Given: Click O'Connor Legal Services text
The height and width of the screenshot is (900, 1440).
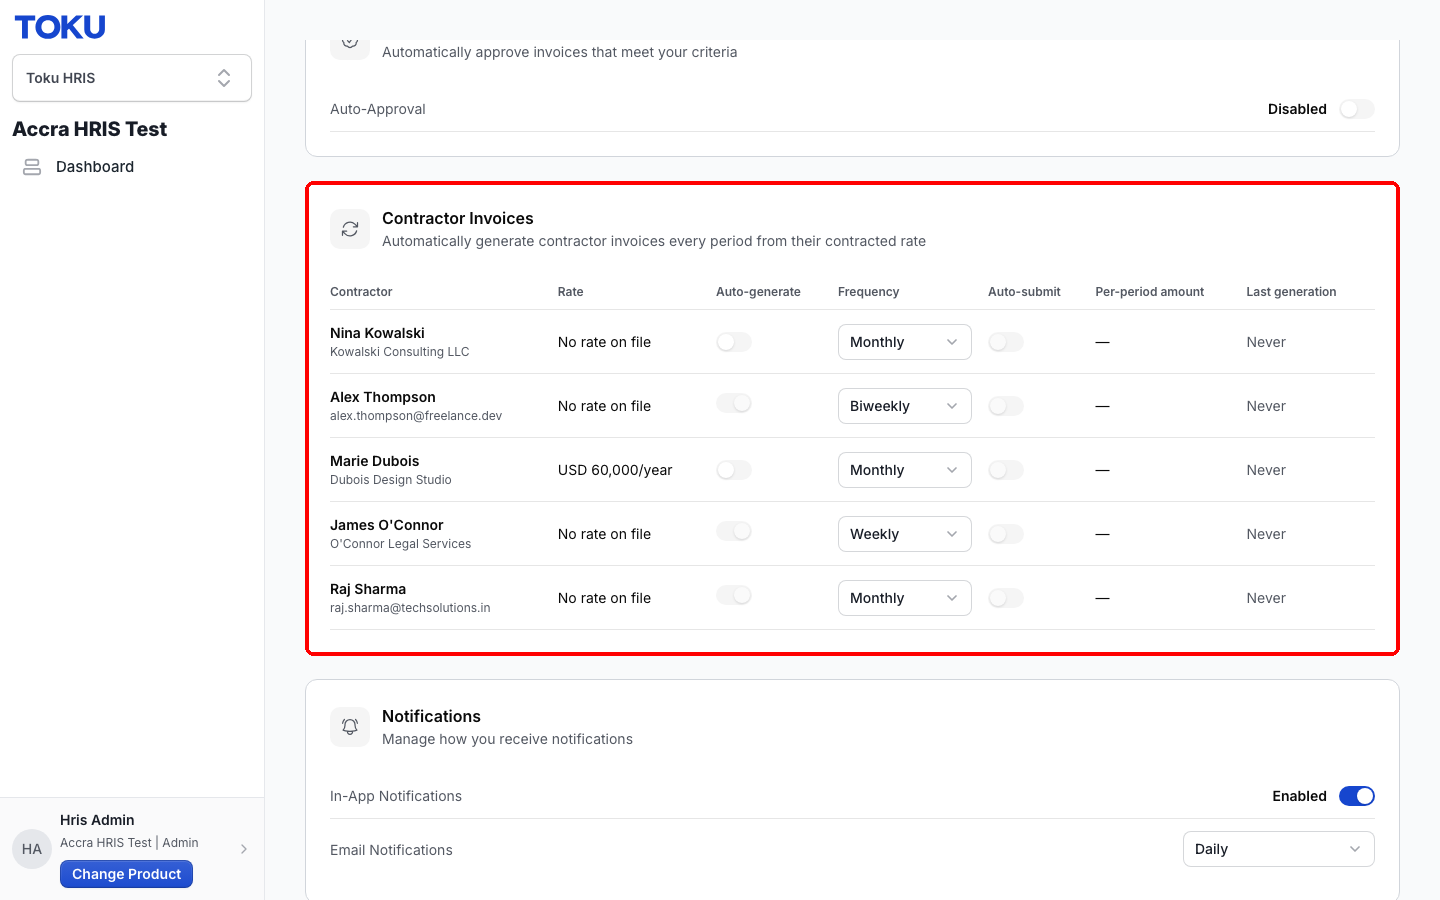Looking at the screenshot, I should click(x=401, y=544).
